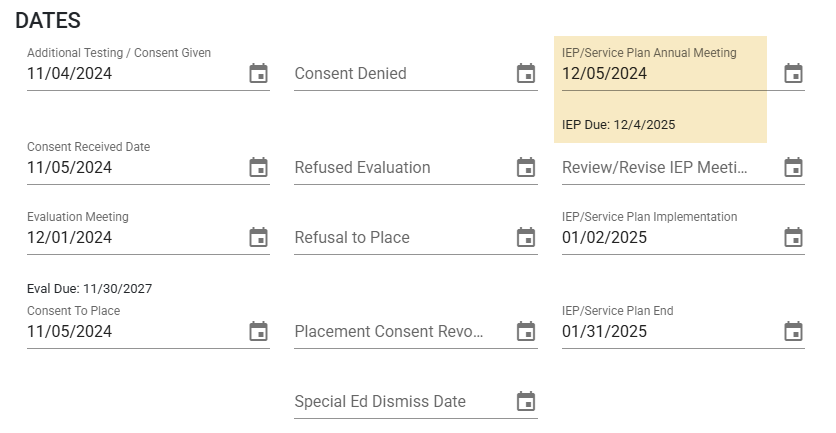Open calendar for IEP/Service Plan Annual Meeting

[x=793, y=74]
